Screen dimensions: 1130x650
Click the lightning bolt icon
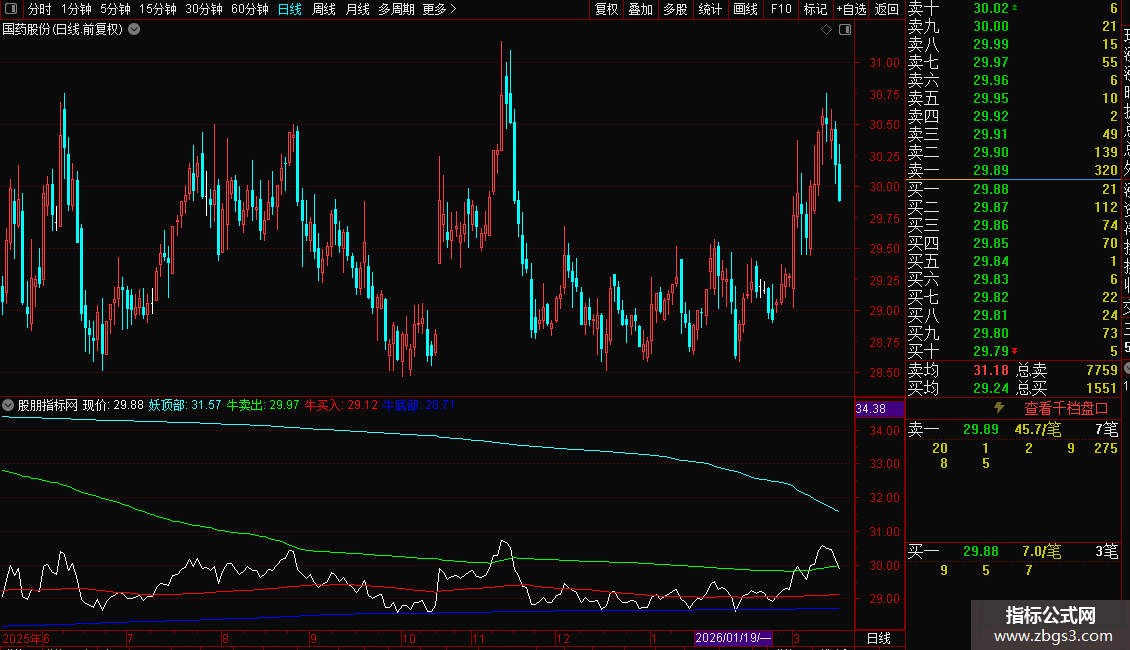tap(998, 408)
